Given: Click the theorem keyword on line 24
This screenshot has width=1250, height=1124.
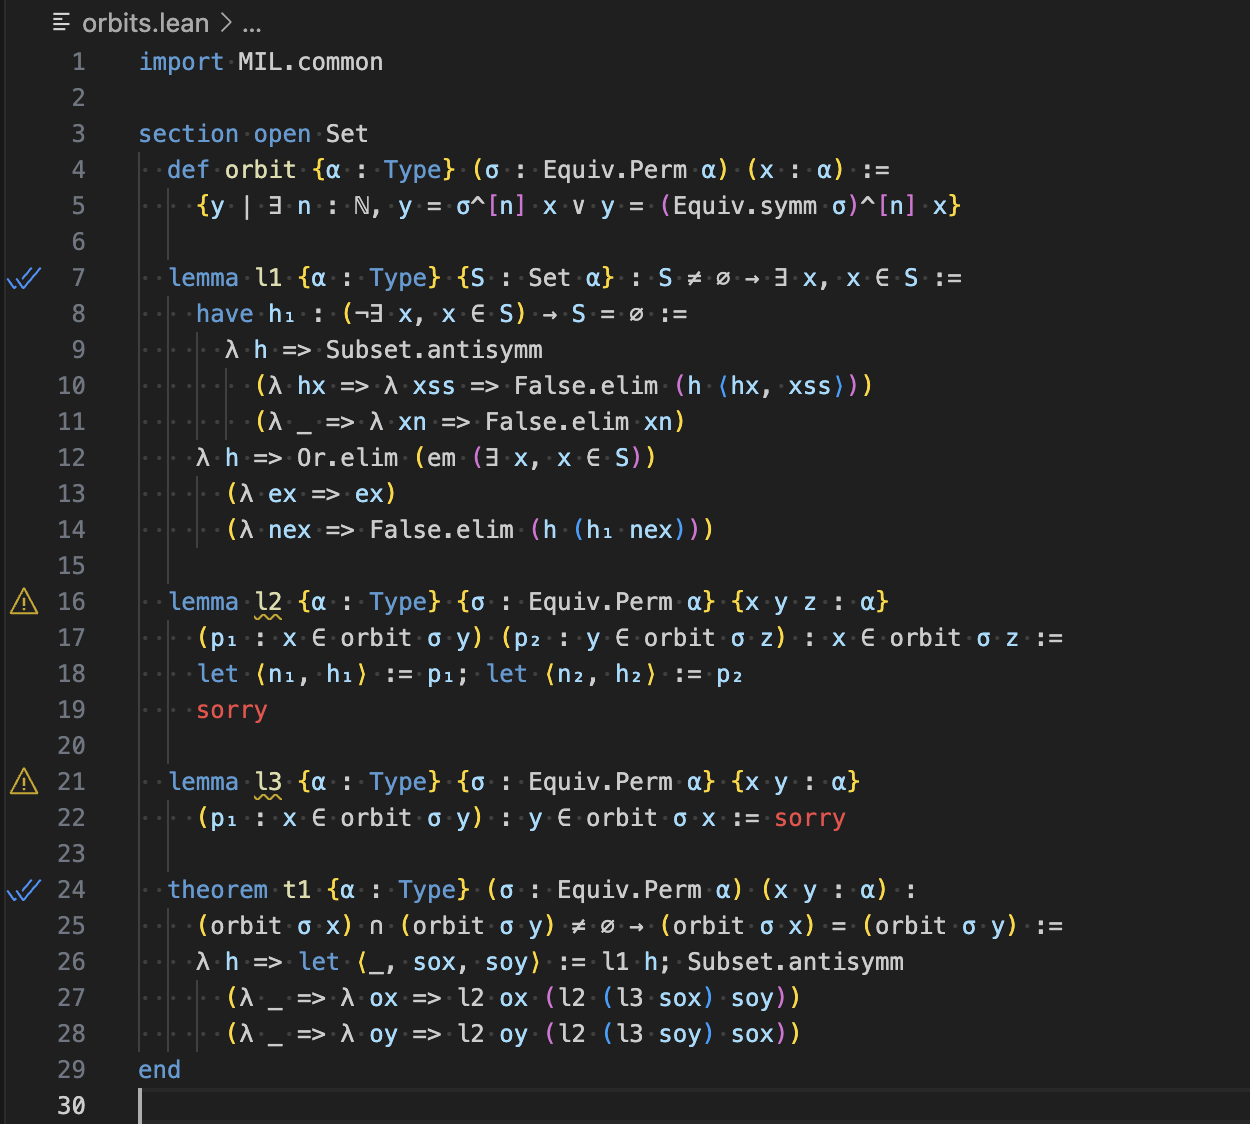Looking at the screenshot, I should tap(218, 890).
